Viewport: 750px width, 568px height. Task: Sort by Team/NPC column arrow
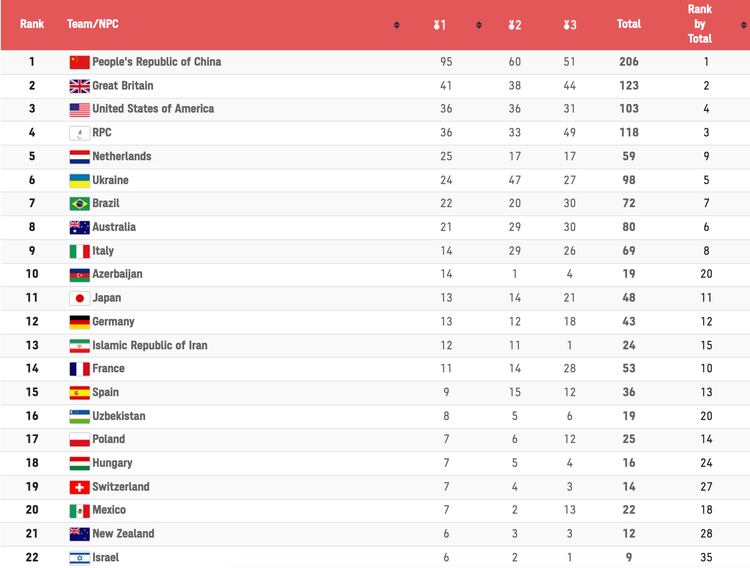coord(397,25)
